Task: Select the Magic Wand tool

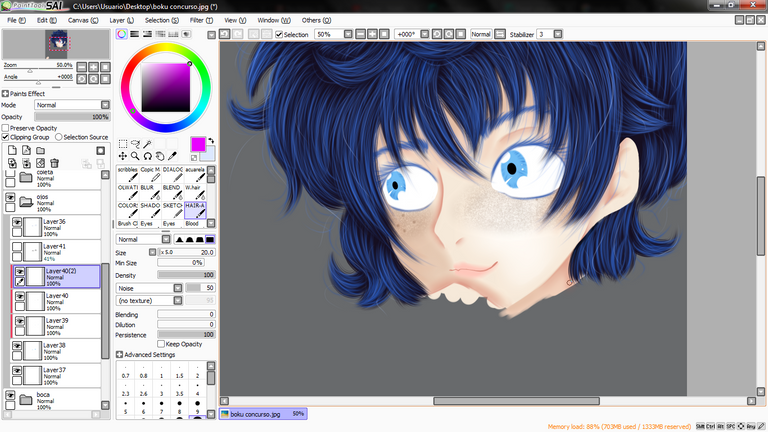Action: pyautogui.click(x=147, y=144)
